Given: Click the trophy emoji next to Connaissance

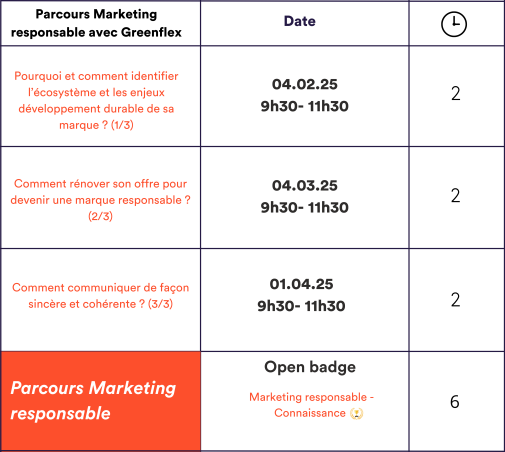Looking at the screenshot, I should [357, 413].
